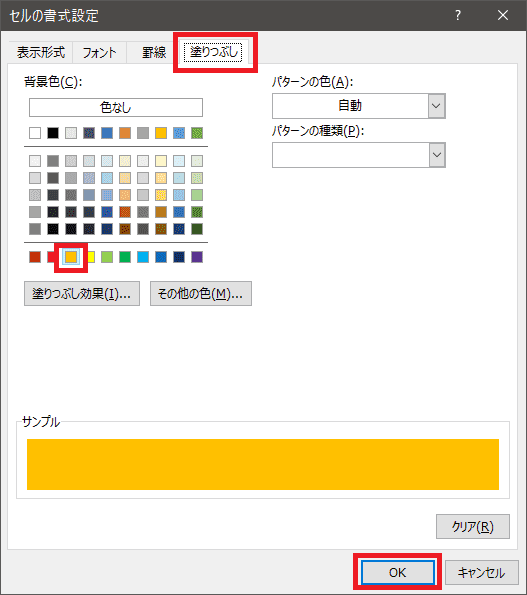The width and height of the screenshot is (527, 595).
Task: Expand the パターンの色 dropdown showing 自動
Action: (x=359, y=106)
